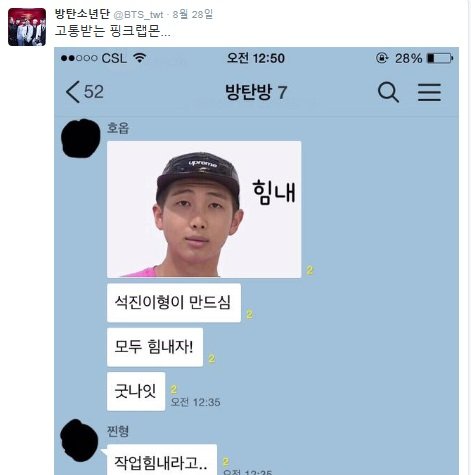The image size is (471, 475).
Task: Click the BTS_twt tweet avatar
Action: coord(27,27)
